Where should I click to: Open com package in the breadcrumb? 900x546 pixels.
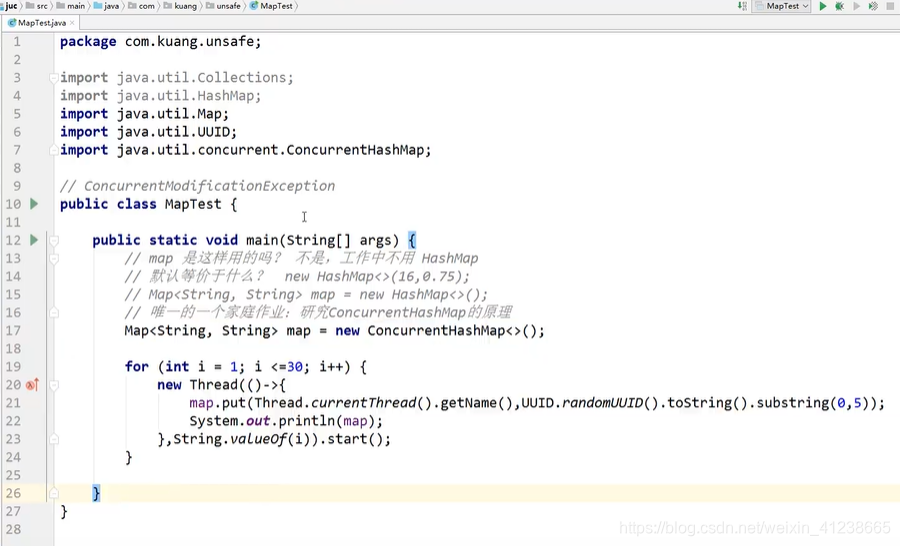click(146, 6)
